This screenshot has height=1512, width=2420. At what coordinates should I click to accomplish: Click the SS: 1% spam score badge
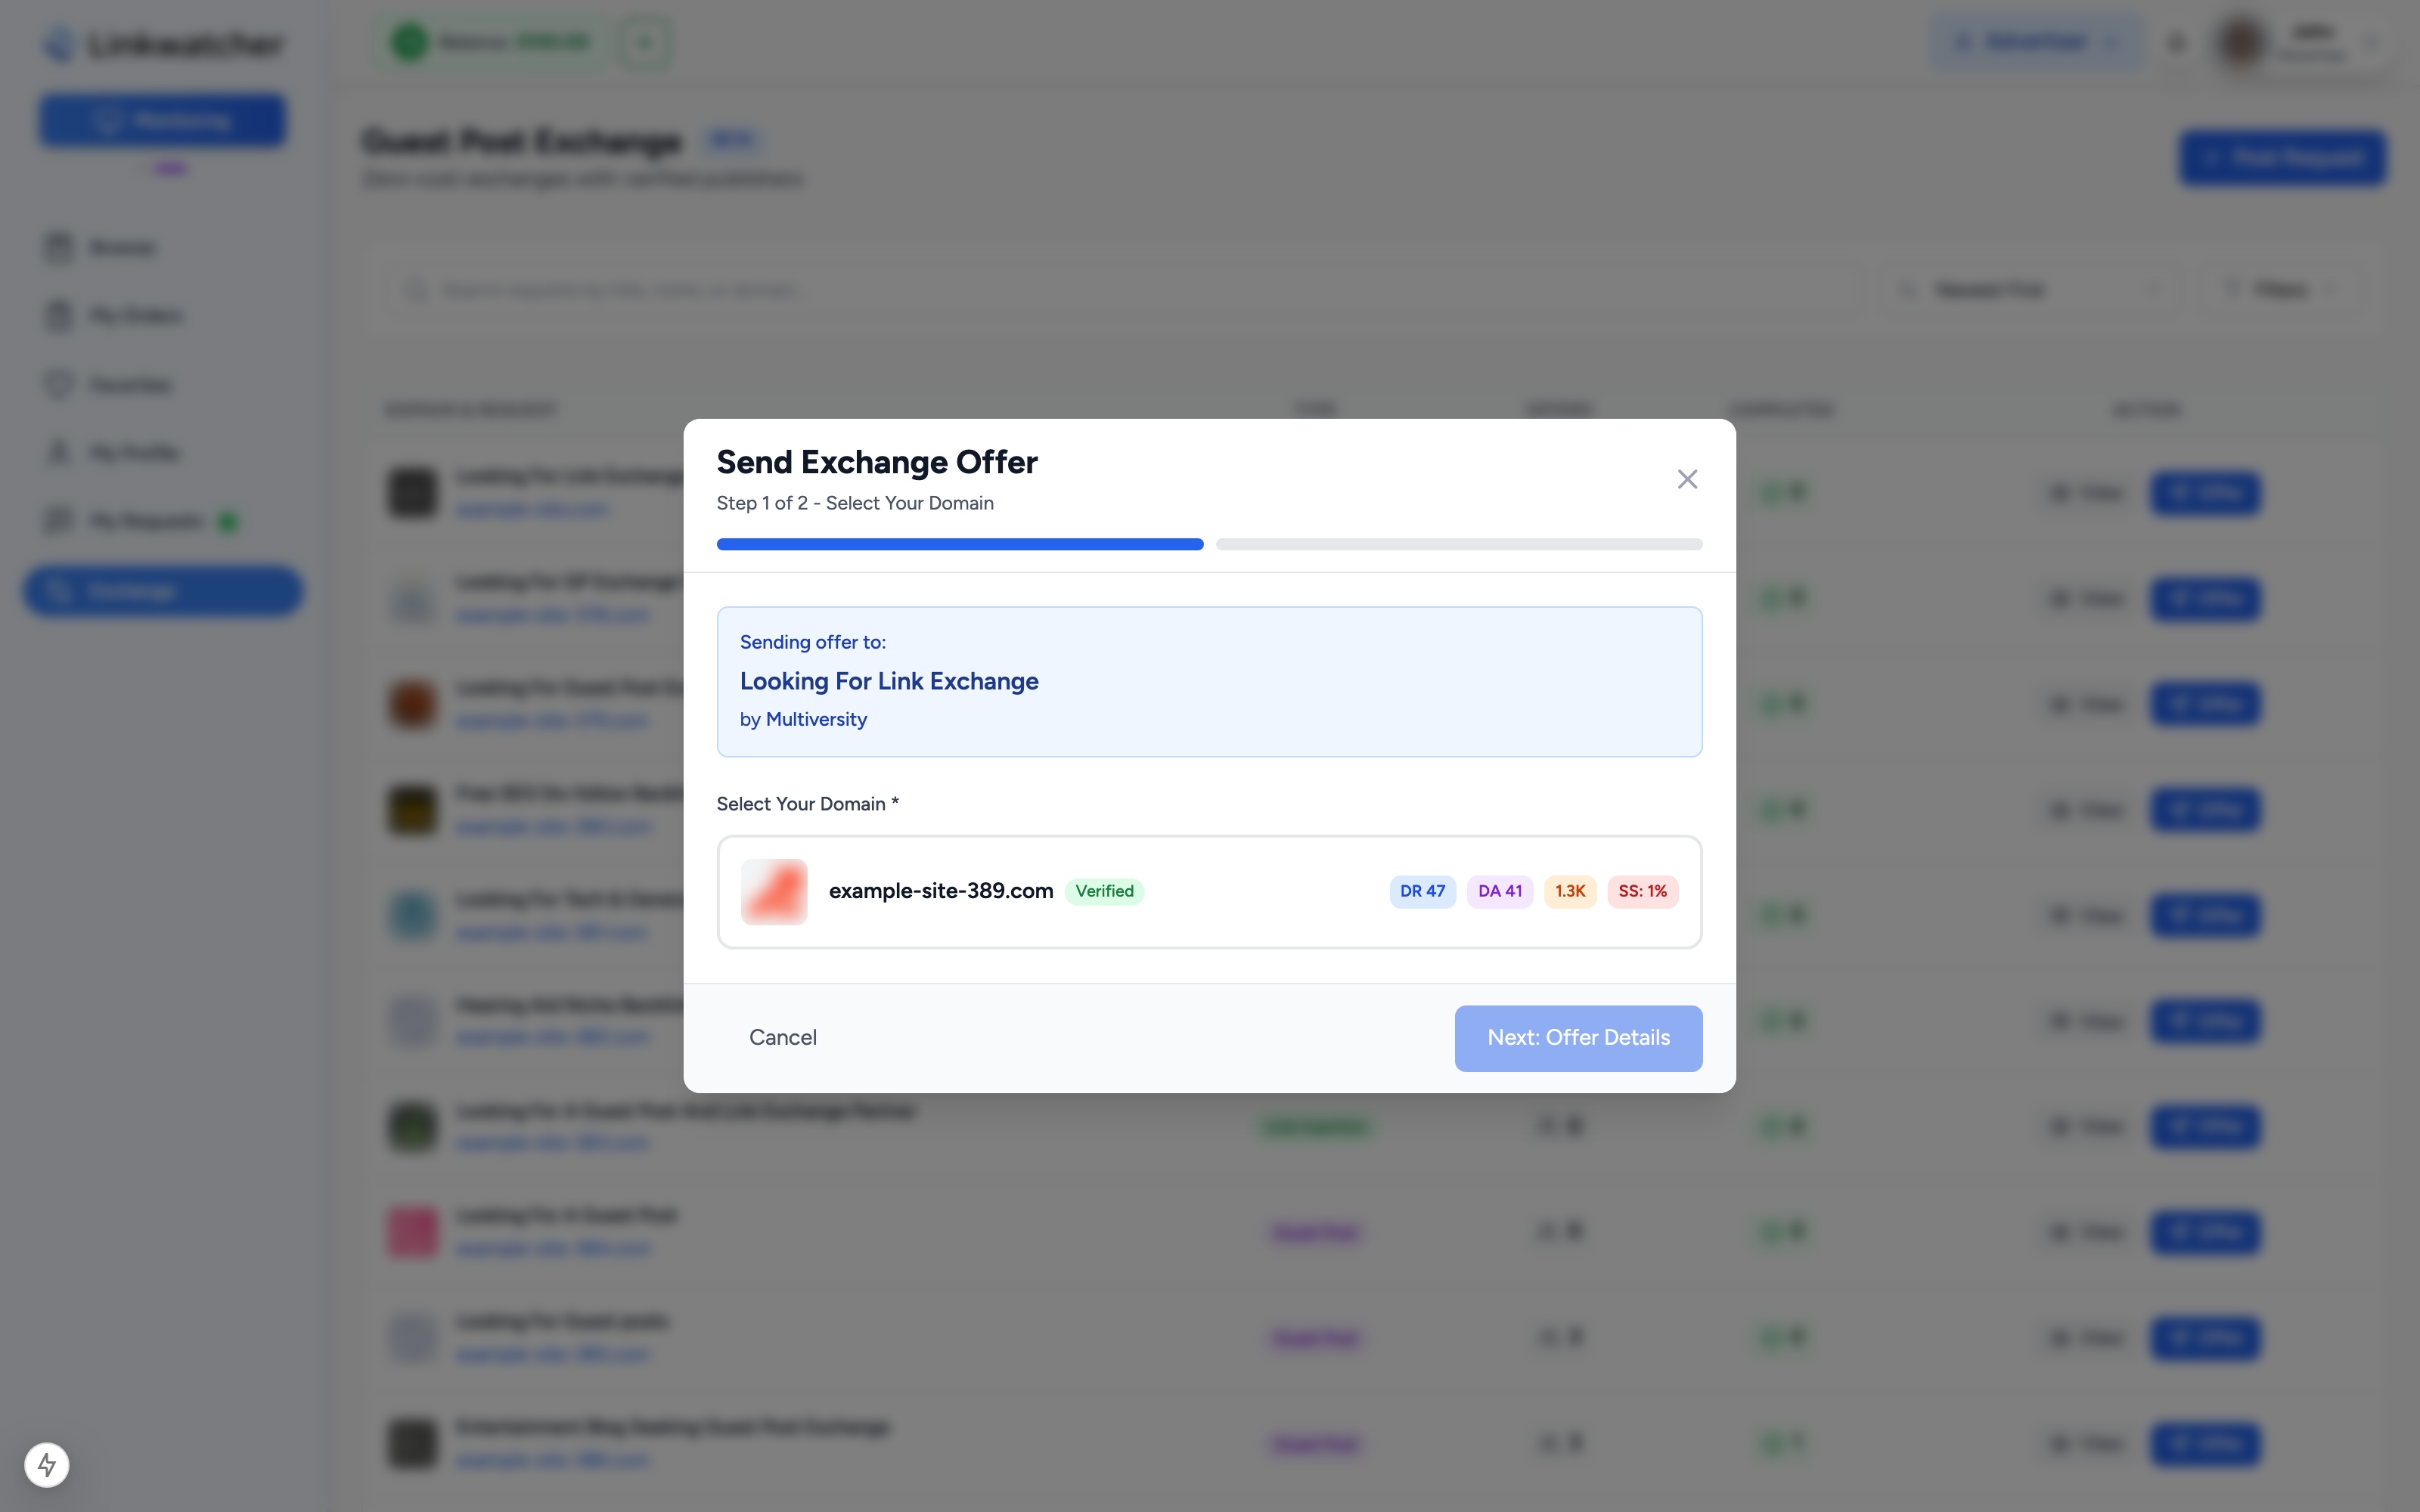tap(1642, 891)
